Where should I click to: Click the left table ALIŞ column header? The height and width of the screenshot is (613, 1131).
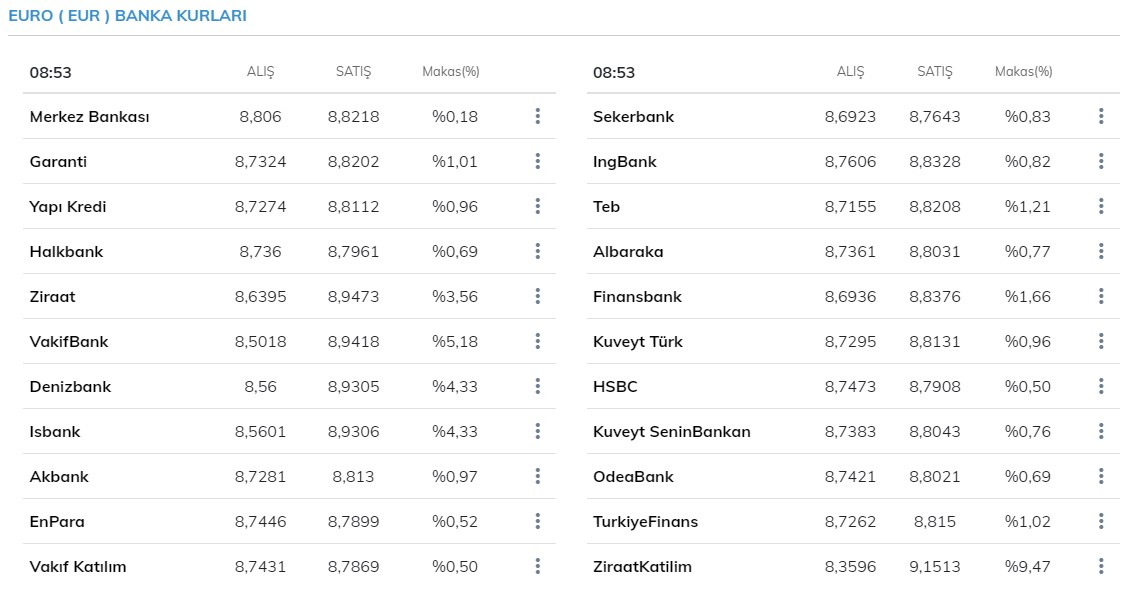260,72
